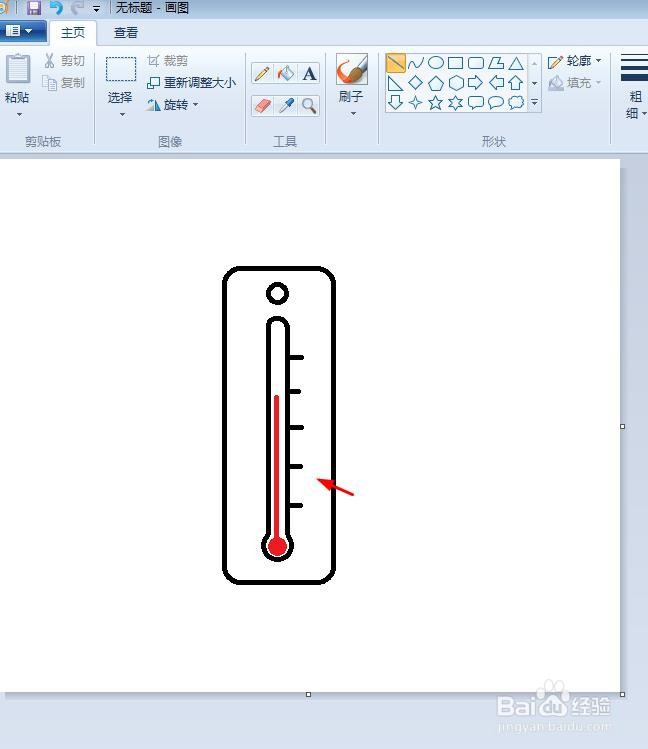Select the Four-point star shape

click(x=416, y=103)
